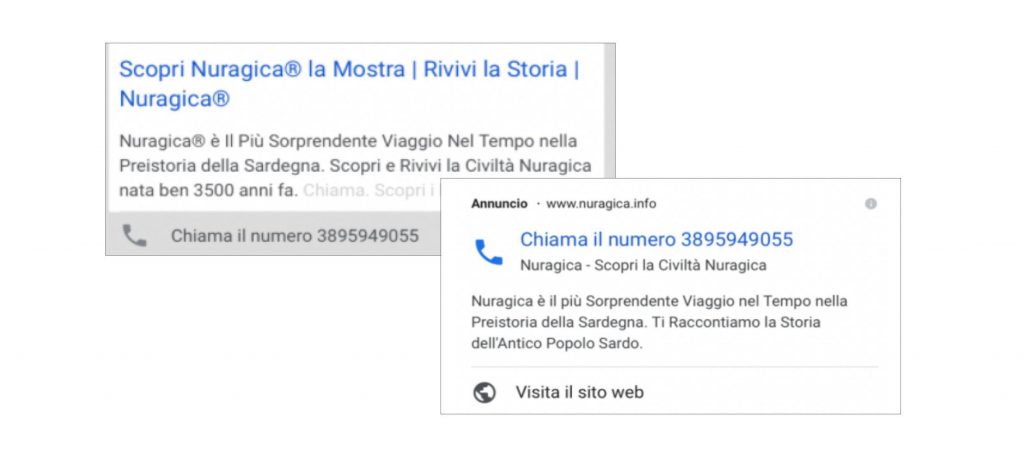Image resolution: width=1024 pixels, height=460 pixels.
Task: Click the gray phone icon in left ad
Action: pos(135,236)
